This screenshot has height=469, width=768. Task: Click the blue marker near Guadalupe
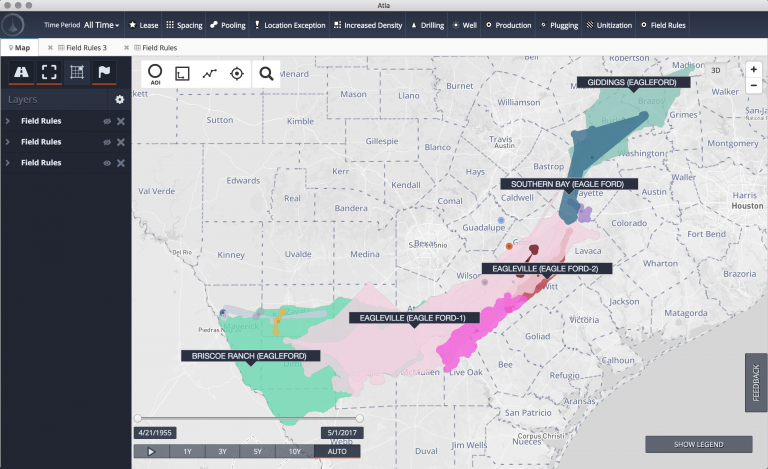pos(501,220)
